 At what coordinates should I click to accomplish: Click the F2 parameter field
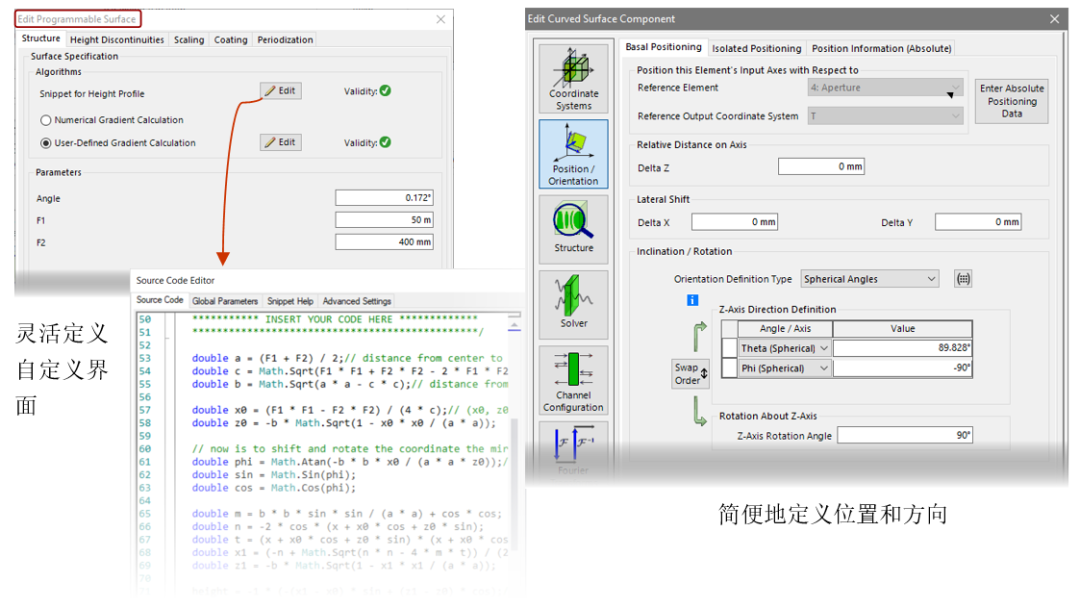click(384, 242)
